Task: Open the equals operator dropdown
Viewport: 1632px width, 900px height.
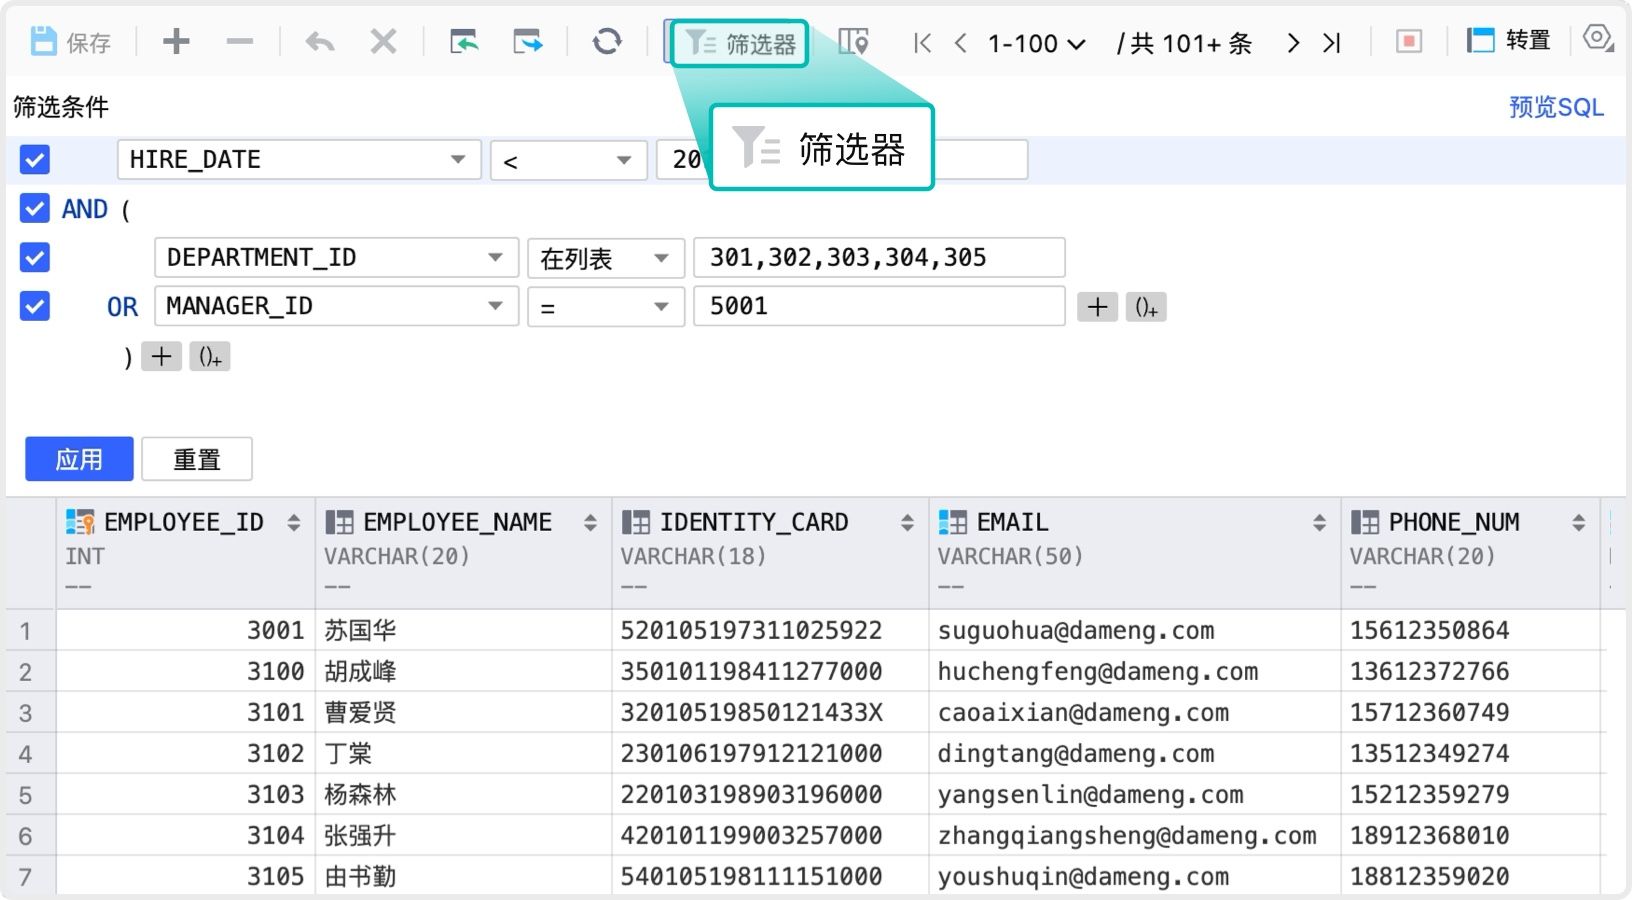Action: click(606, 306)
